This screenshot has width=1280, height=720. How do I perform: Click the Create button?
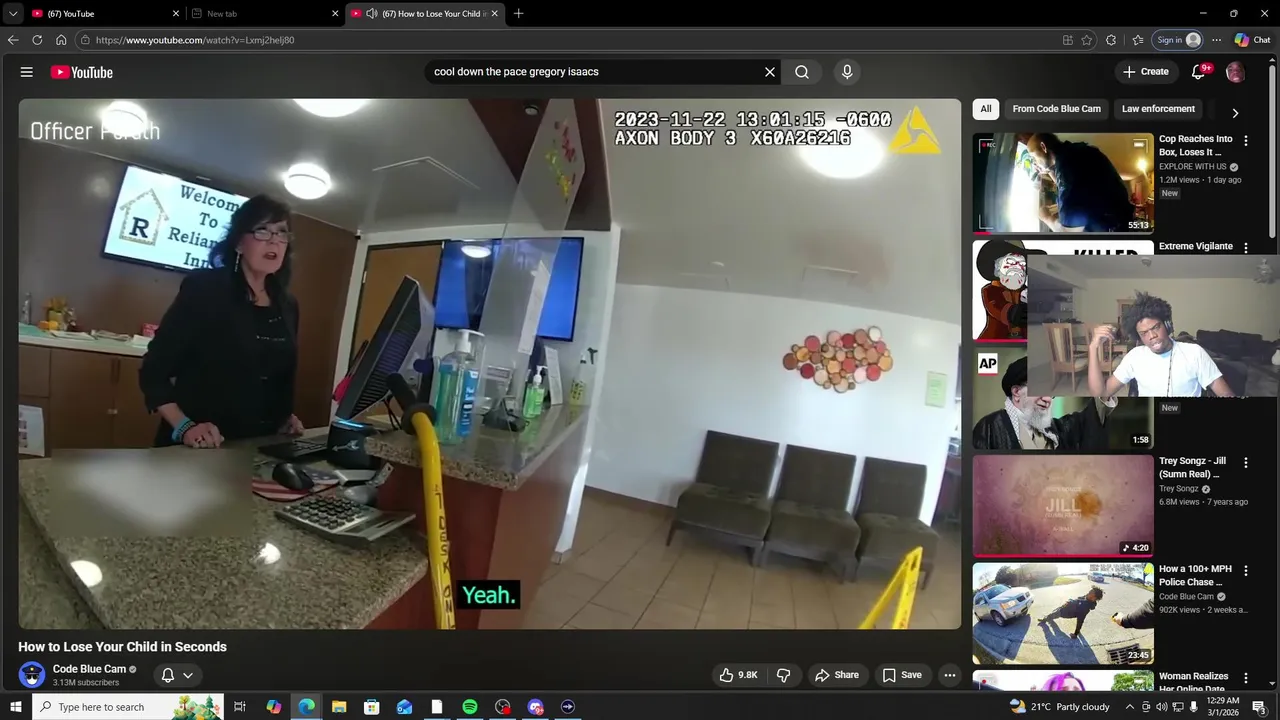click(1146, 72)
